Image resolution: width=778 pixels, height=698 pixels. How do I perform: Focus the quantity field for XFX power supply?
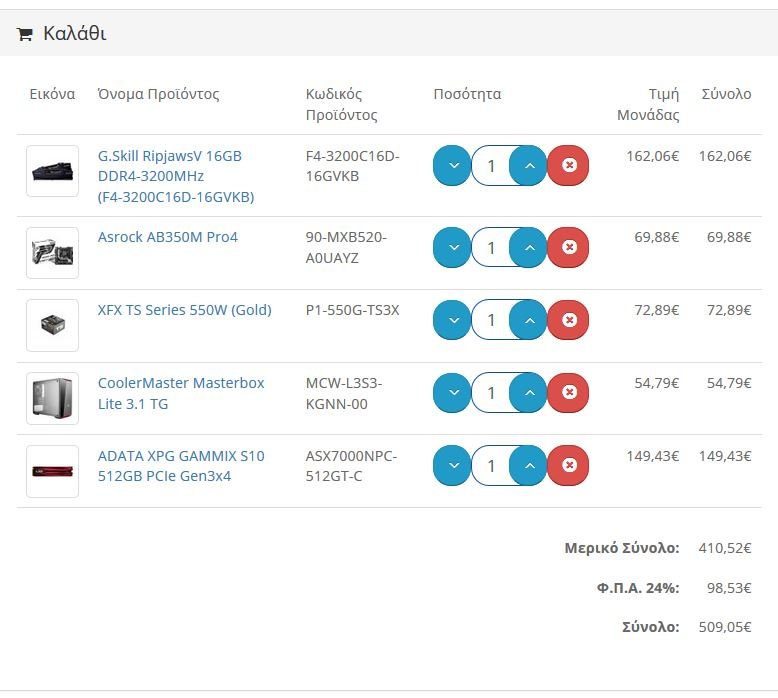(x=491, y=320)
